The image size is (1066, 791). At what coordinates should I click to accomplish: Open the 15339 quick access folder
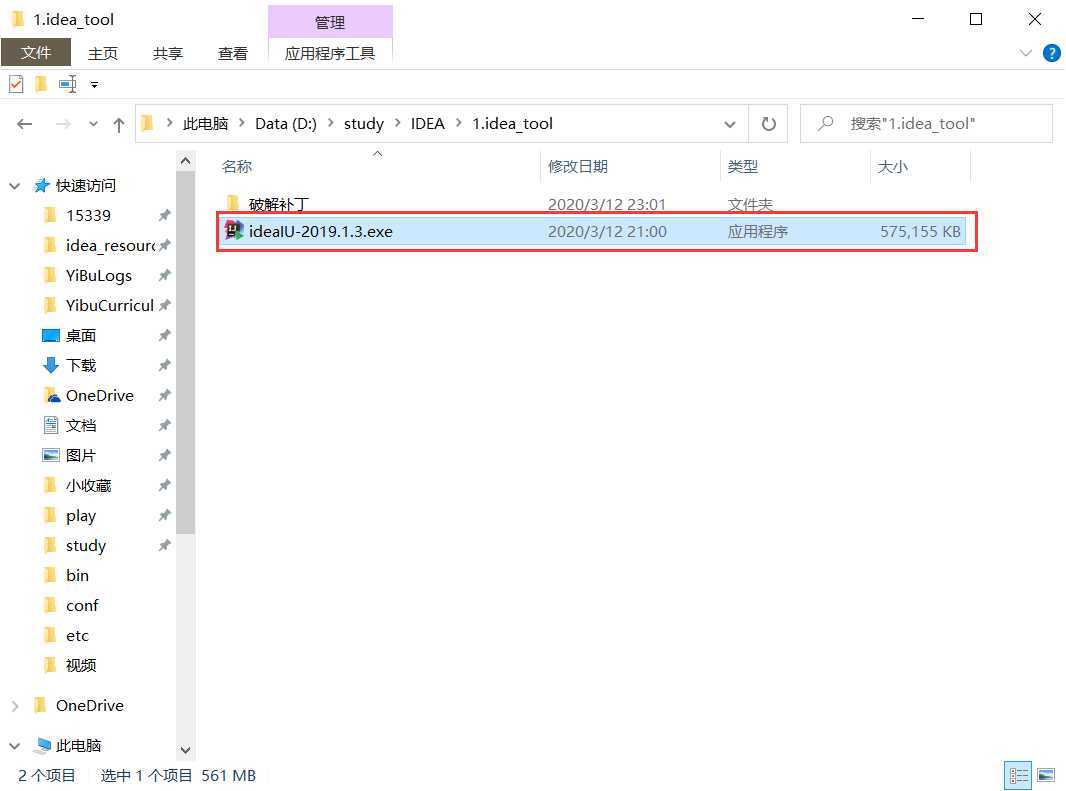point(88,216)
